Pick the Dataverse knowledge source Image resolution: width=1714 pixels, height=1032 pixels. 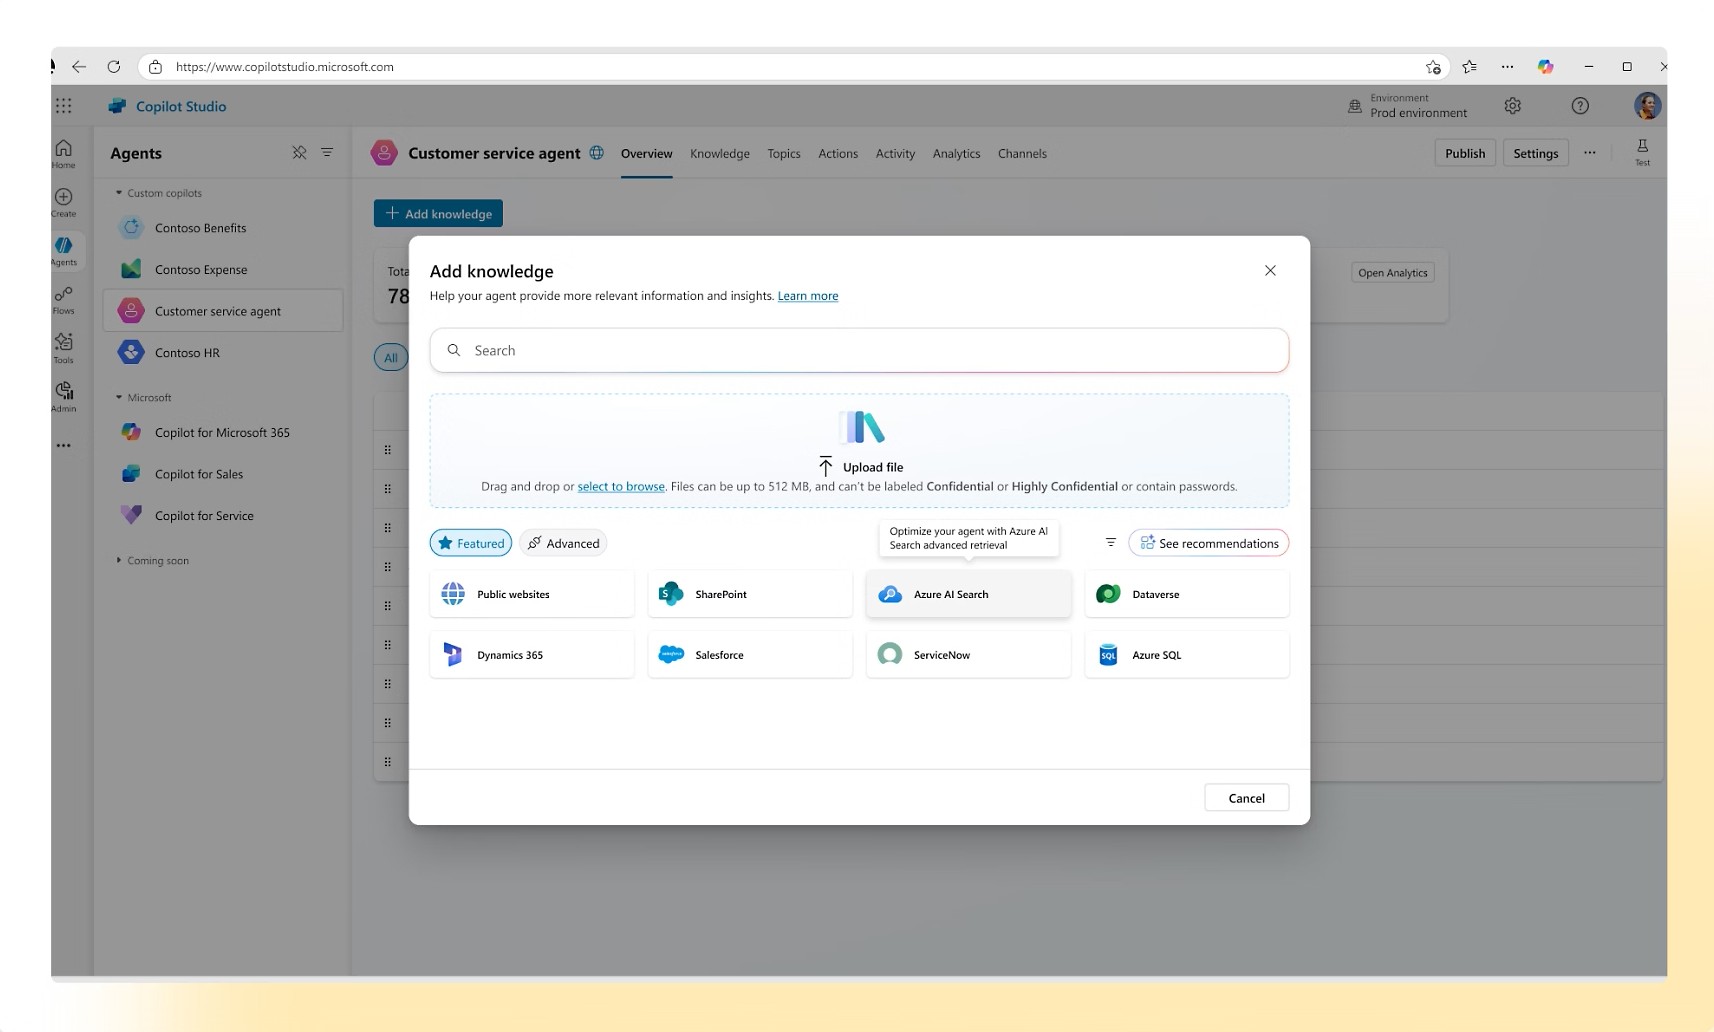pos(1186,594)
